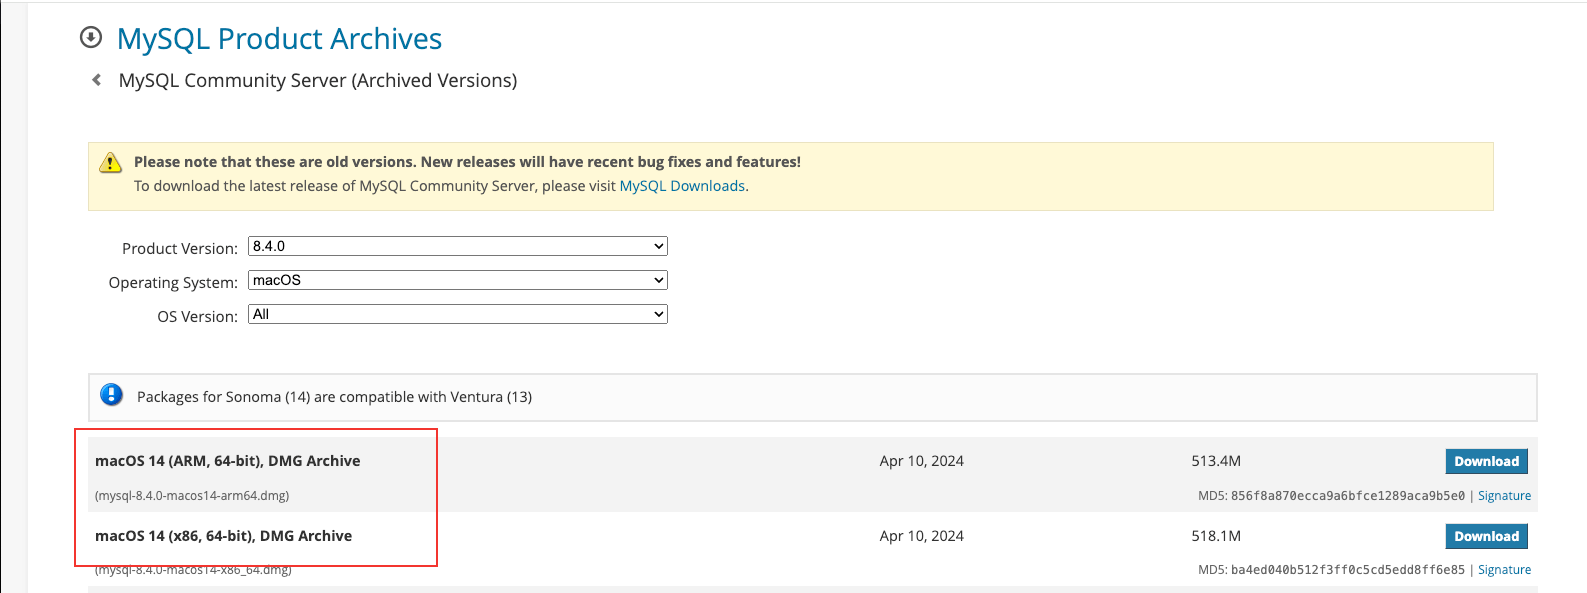
Task: Click MySQL Community Server (Archived Versions) title
Action: point(318,80)
